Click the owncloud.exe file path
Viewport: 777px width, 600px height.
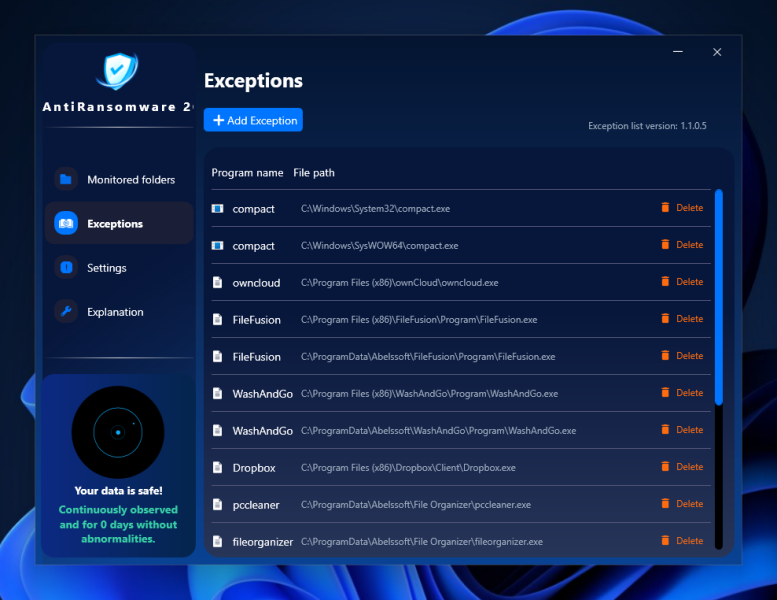[x=400, y=282]
